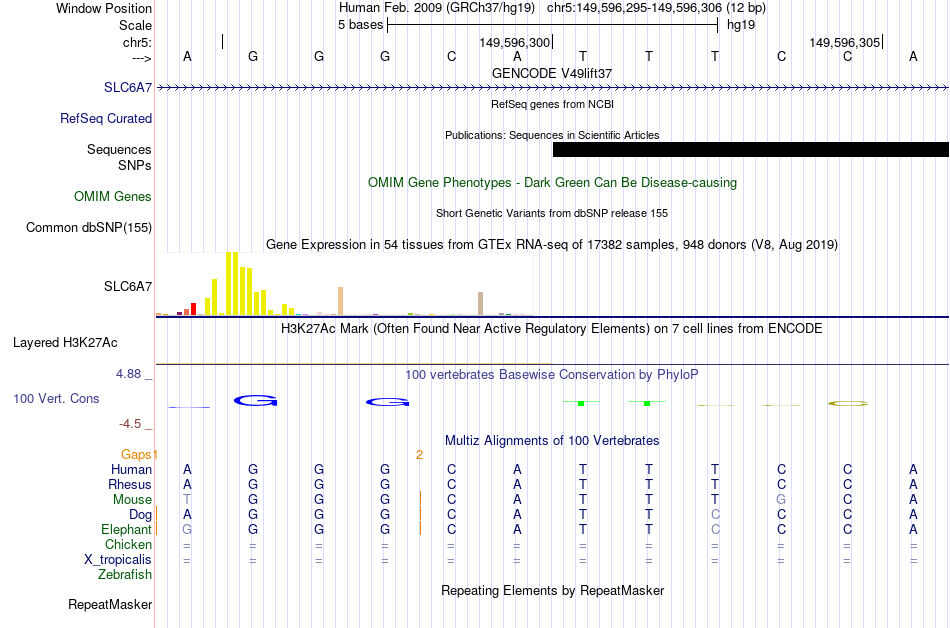Select the RepeatMasker track label
Viewport: 950px width, 628px height.
coord(110,604)
